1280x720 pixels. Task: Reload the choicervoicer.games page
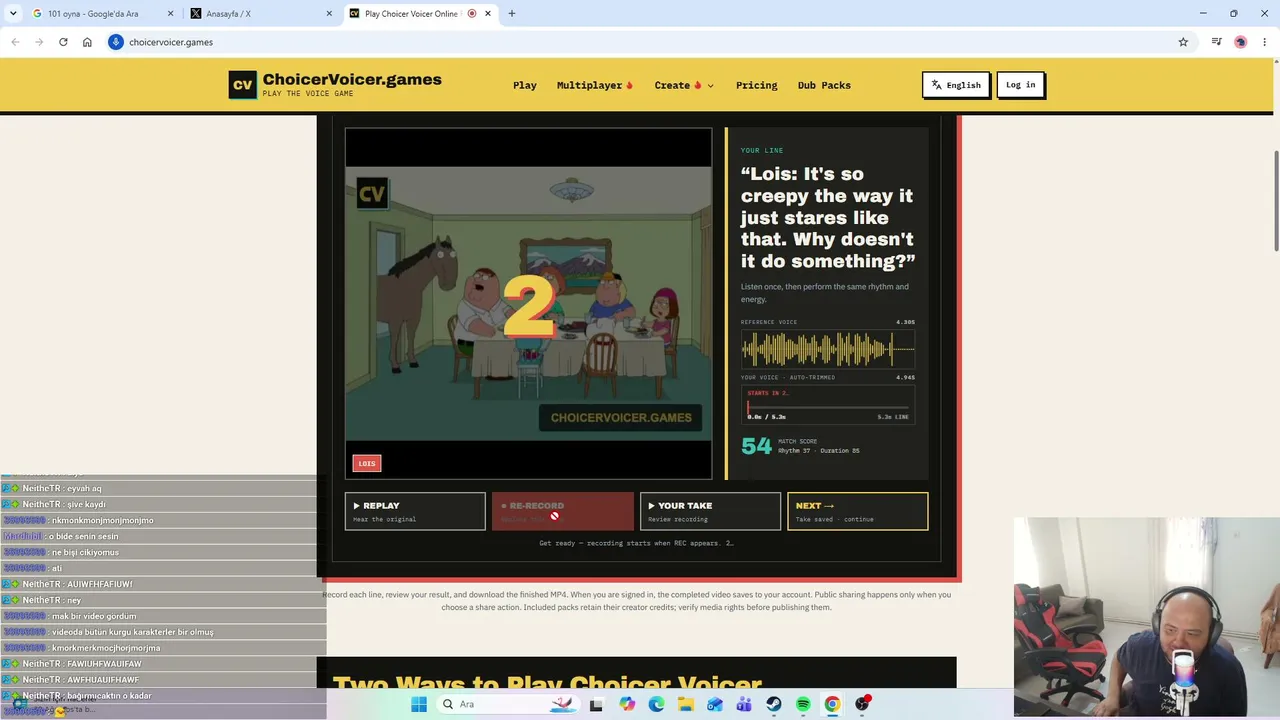click(63, 42)
